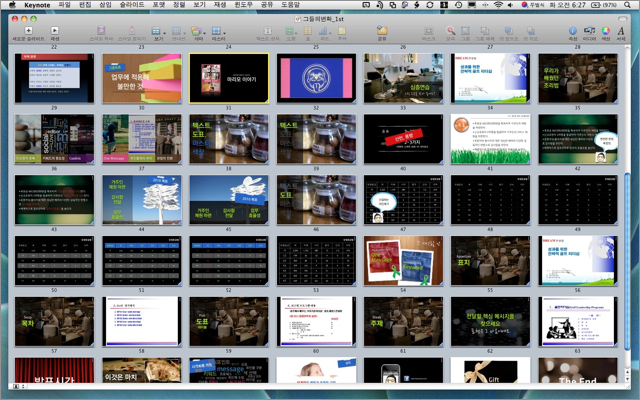Click the Text Box (텍스트 상자) icon
This screenshot has width=640, height=400.
pos(268,31)
